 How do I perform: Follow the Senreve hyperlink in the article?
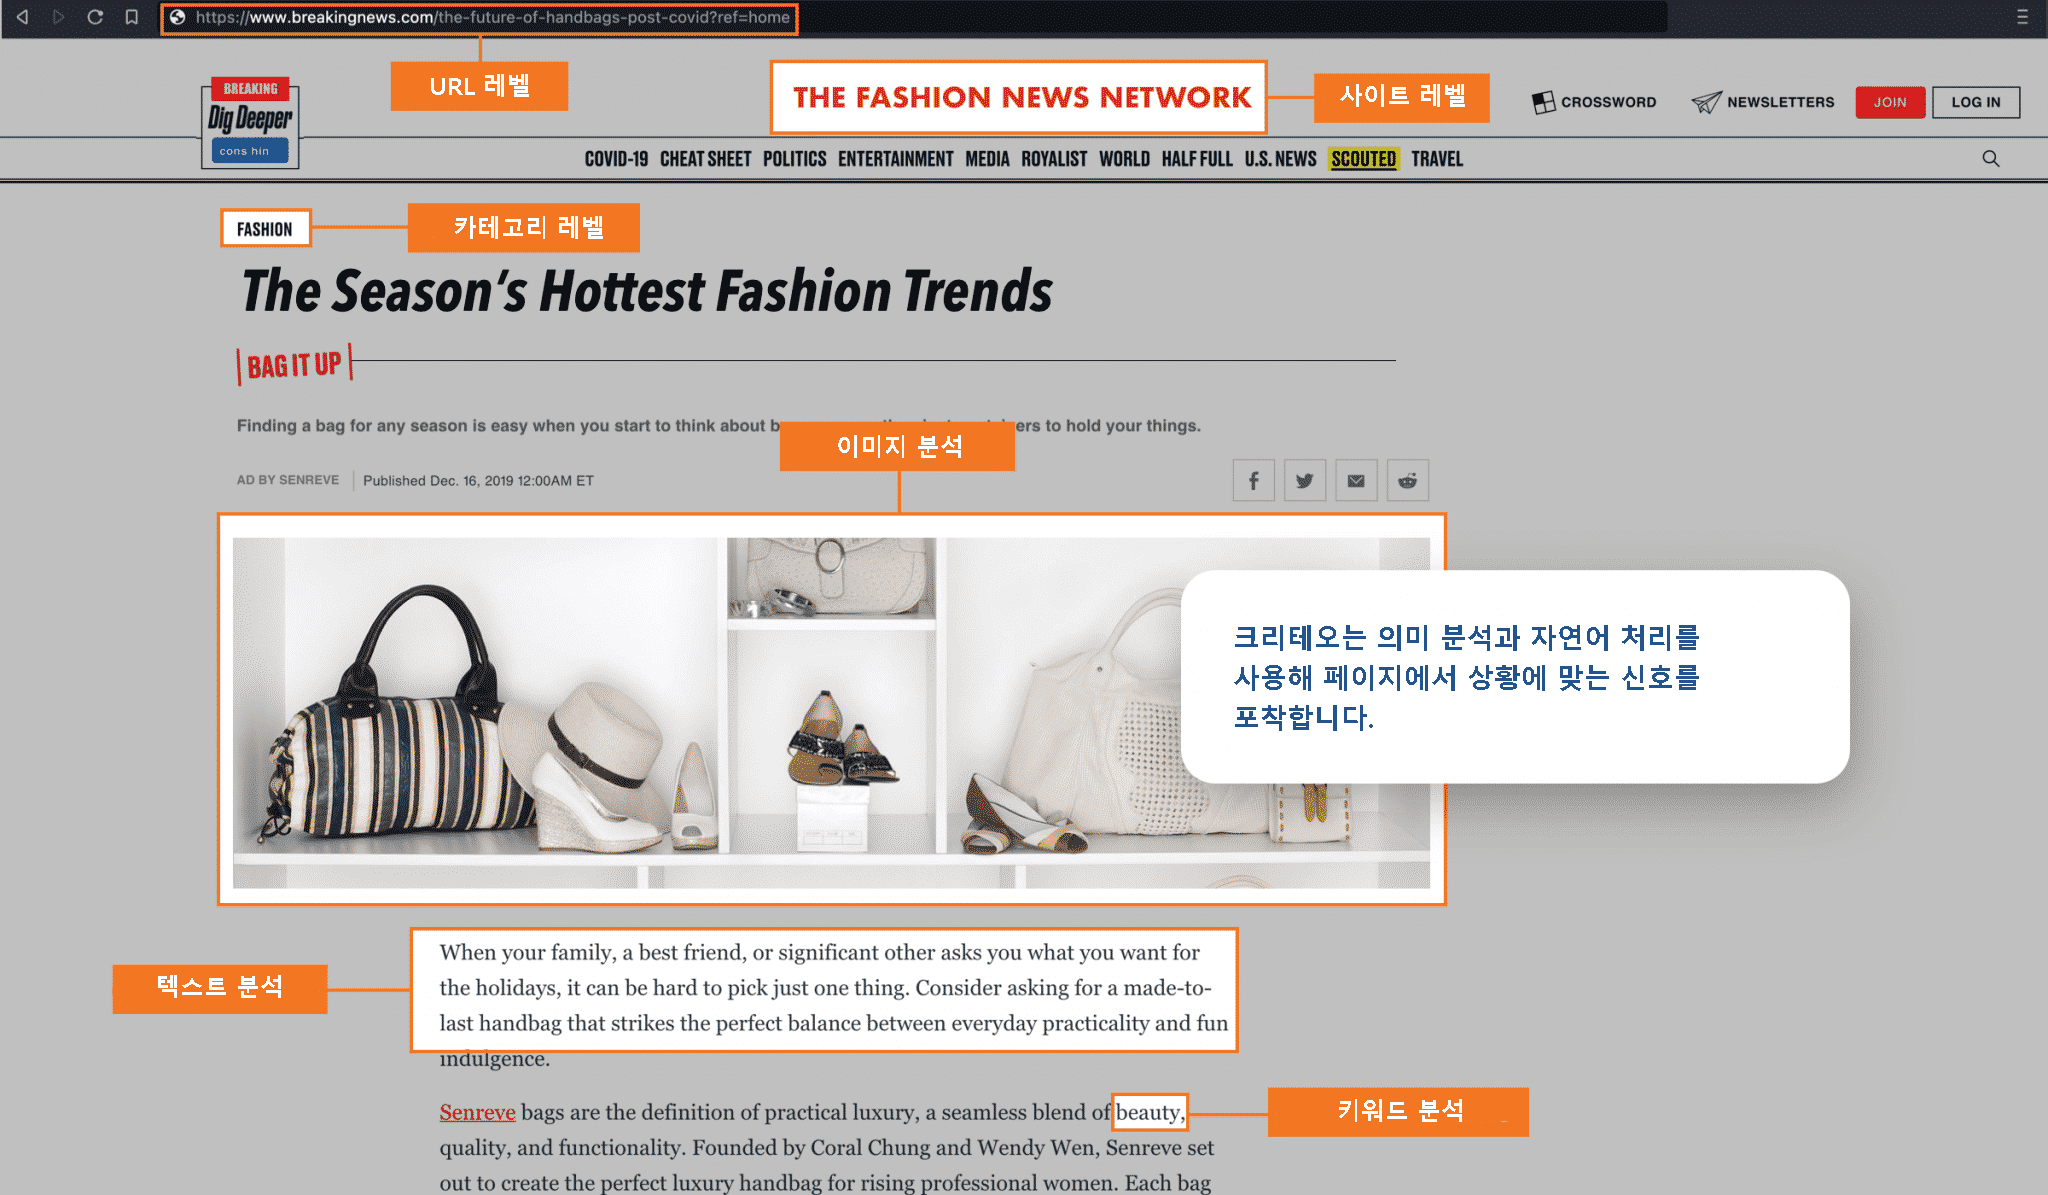(x=477, y=1113)
